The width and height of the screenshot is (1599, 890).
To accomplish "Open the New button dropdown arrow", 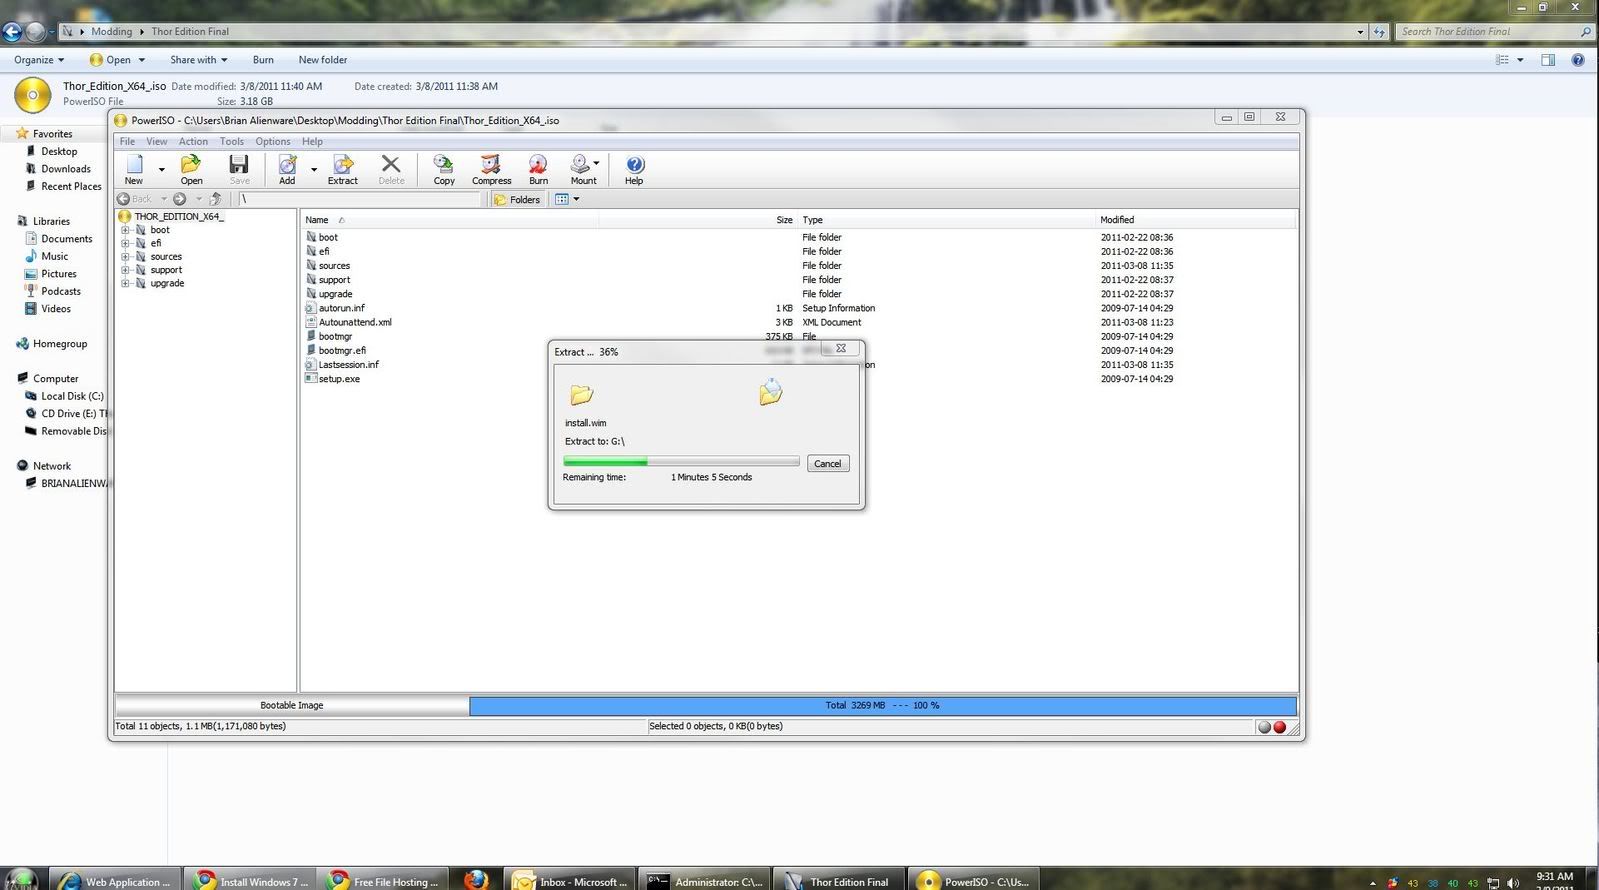I will pos(161,169).
